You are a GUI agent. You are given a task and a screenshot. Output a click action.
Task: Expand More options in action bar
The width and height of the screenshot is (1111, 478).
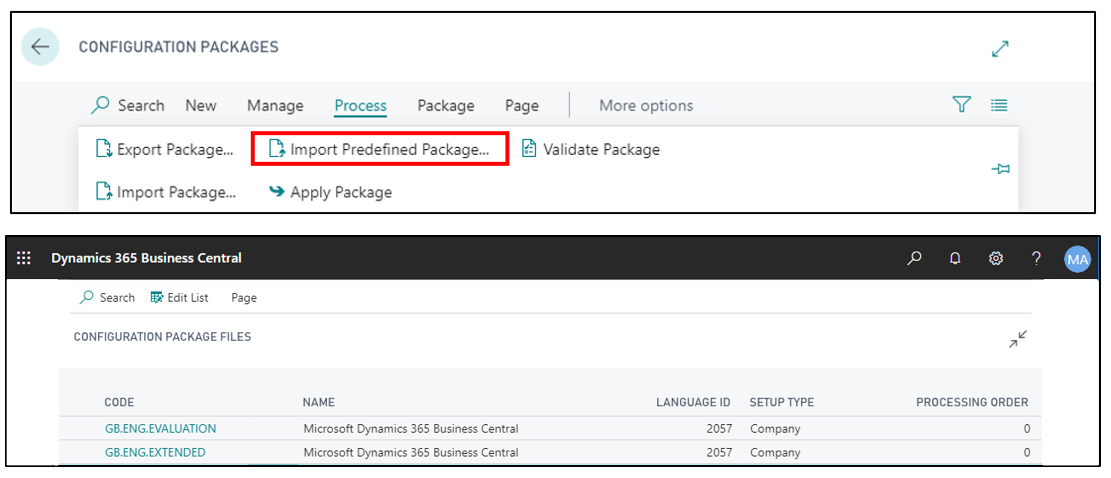pyautogui.click(x=646, y=106)
